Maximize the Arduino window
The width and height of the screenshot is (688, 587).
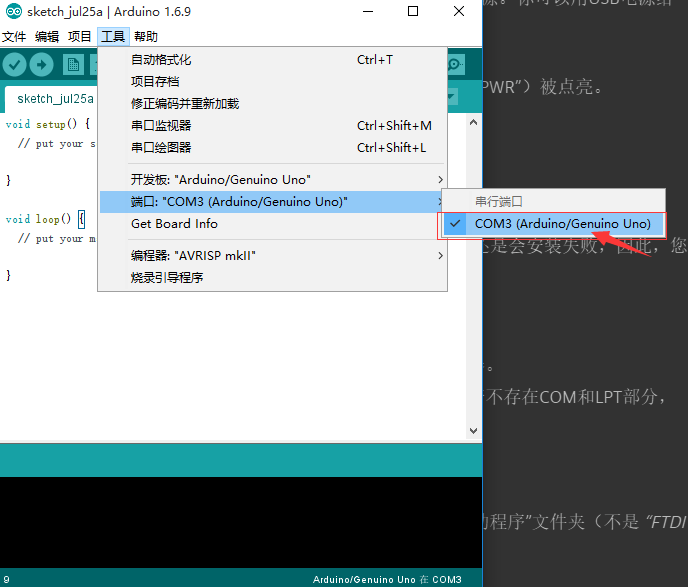click(413, 11)
